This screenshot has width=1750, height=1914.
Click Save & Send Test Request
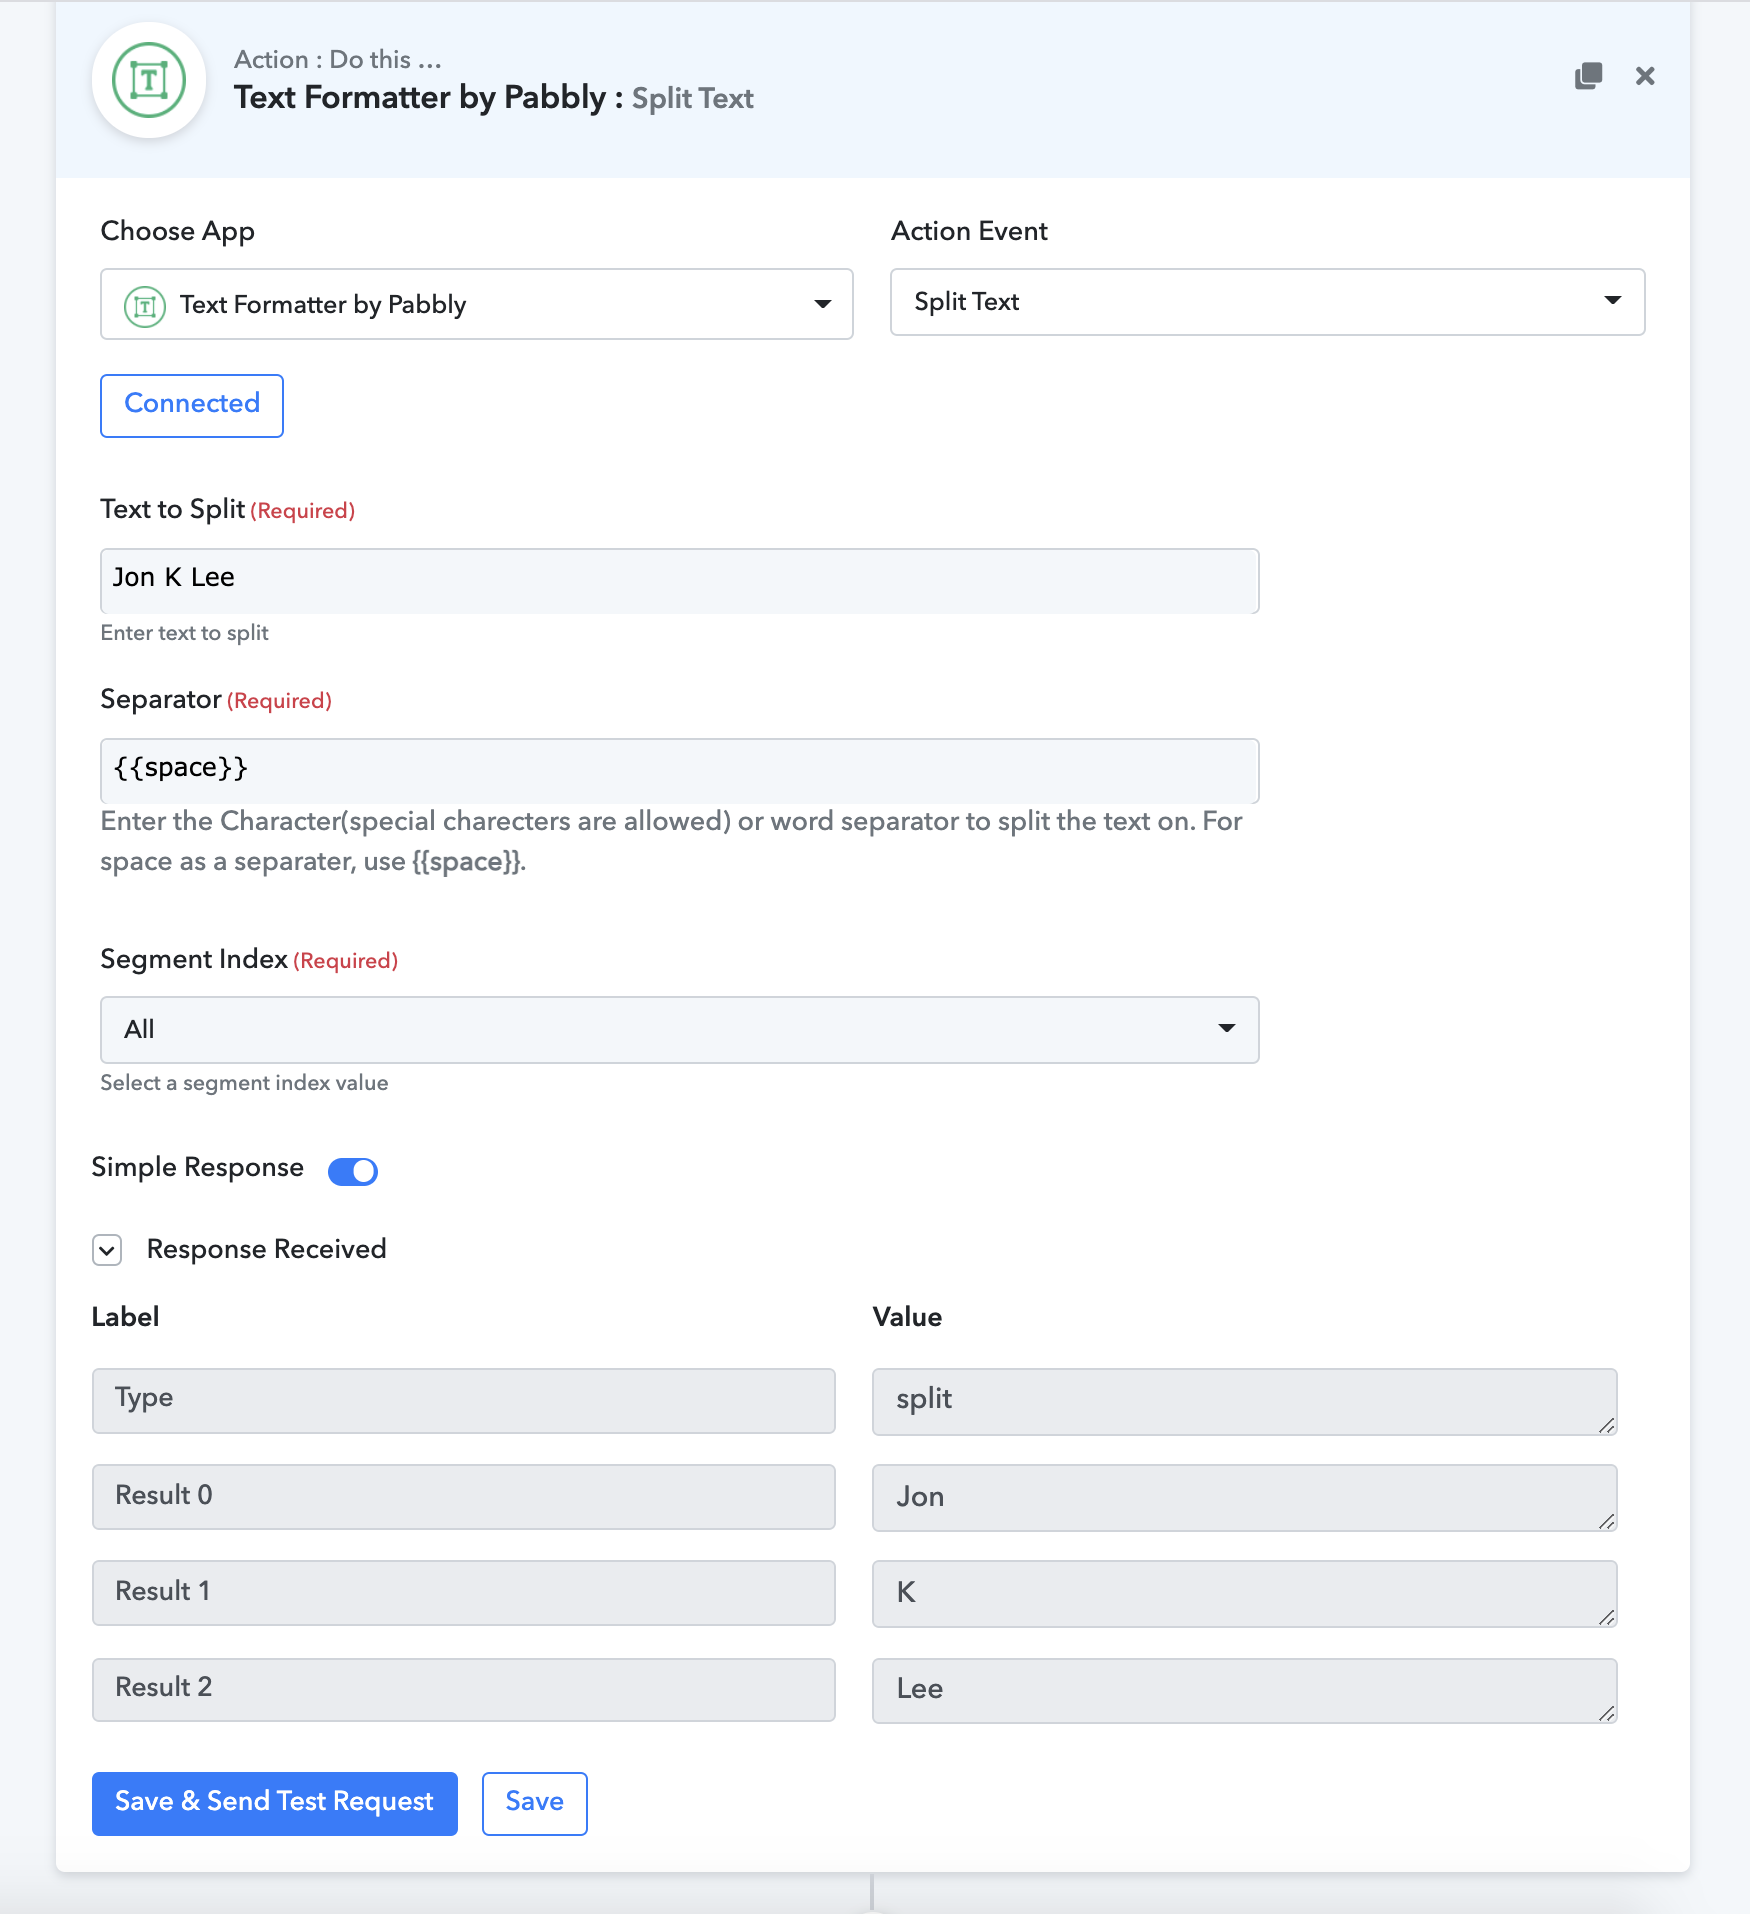(275, 1803)
